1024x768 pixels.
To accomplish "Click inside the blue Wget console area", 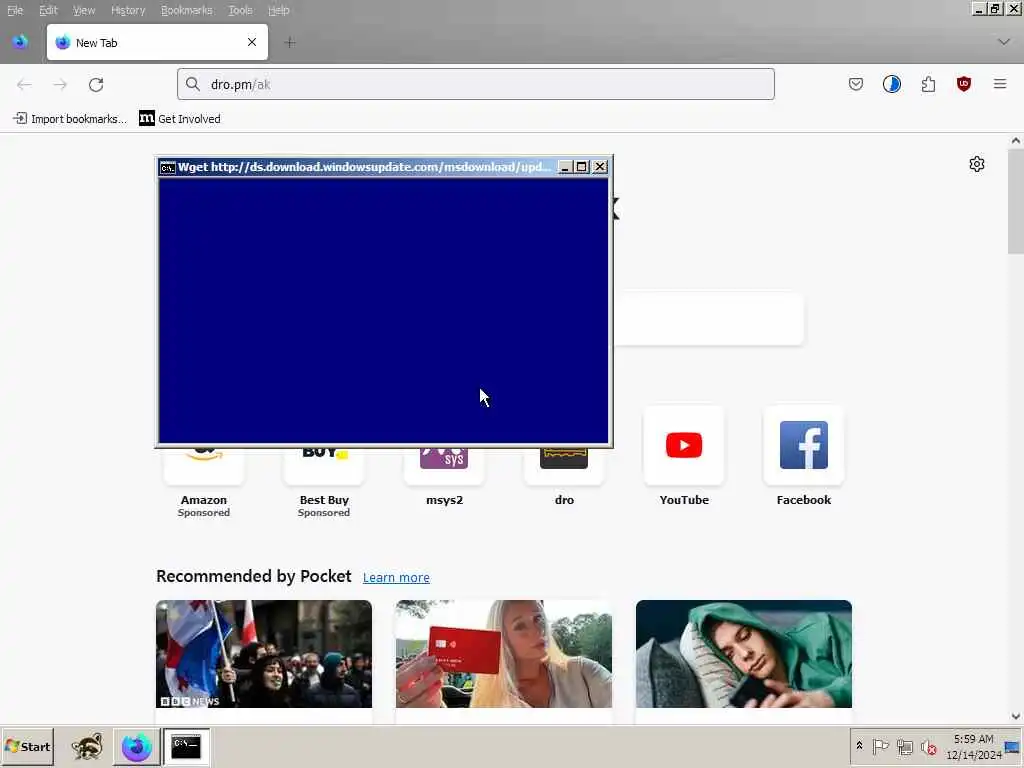I will point(383,310).
